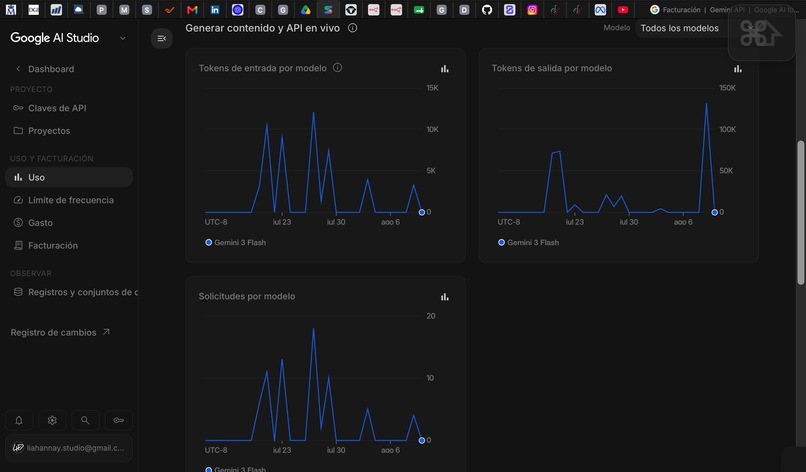Switch to the pinned tab labeled M
Screen dimensions: 806x472
124,10
